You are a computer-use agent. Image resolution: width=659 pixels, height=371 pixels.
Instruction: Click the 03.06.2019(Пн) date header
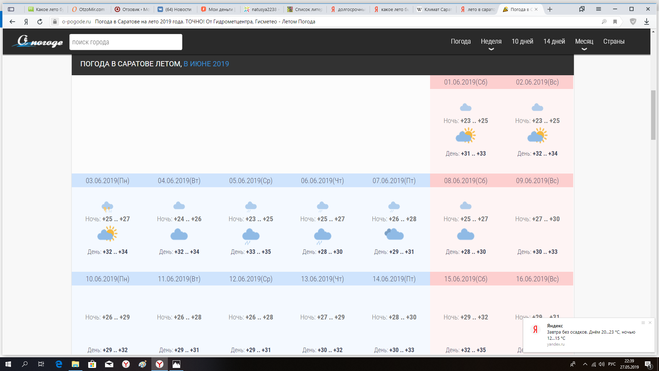[x=108, y=181]
